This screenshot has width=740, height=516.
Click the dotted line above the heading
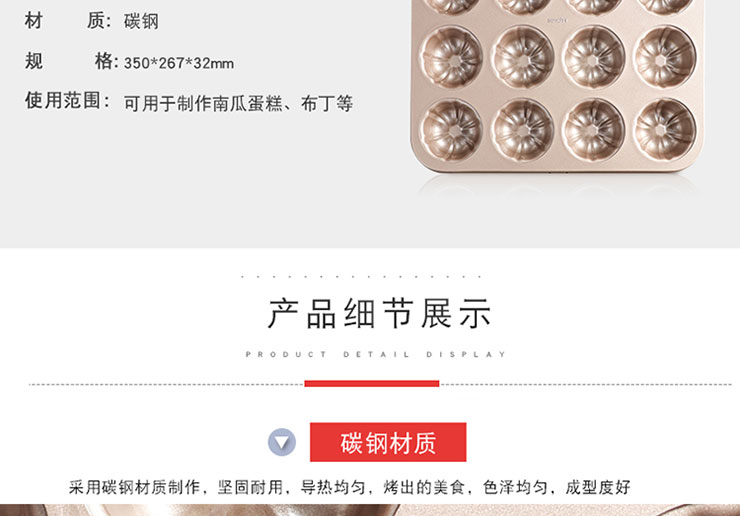(x=362, y=277)
